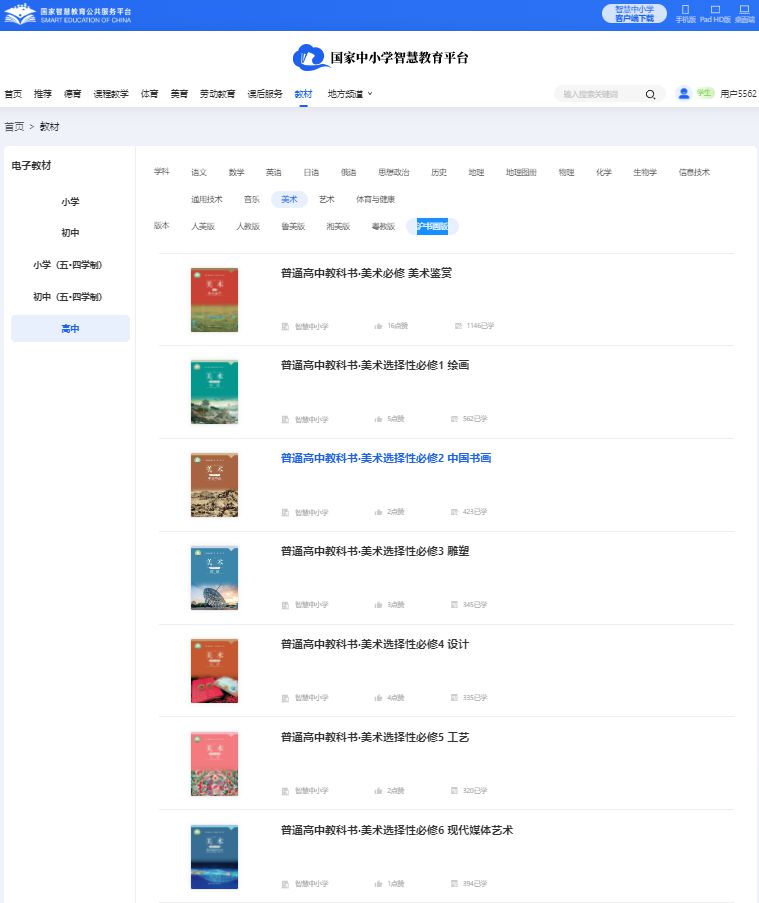Viewport: 759px width, 903px height.
Task: Click the user avatar icon
Action: click(x=684, y=93)
